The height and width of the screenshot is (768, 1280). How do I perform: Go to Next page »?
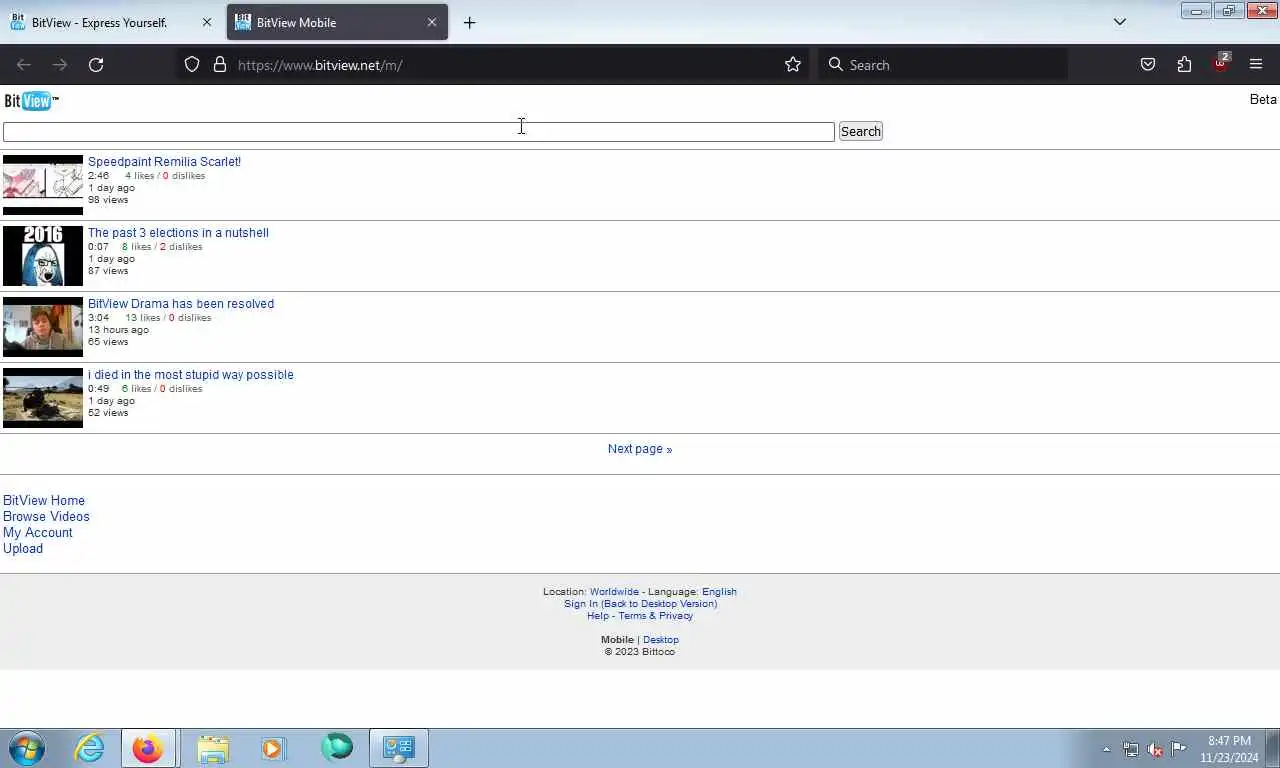pos(640,449)
